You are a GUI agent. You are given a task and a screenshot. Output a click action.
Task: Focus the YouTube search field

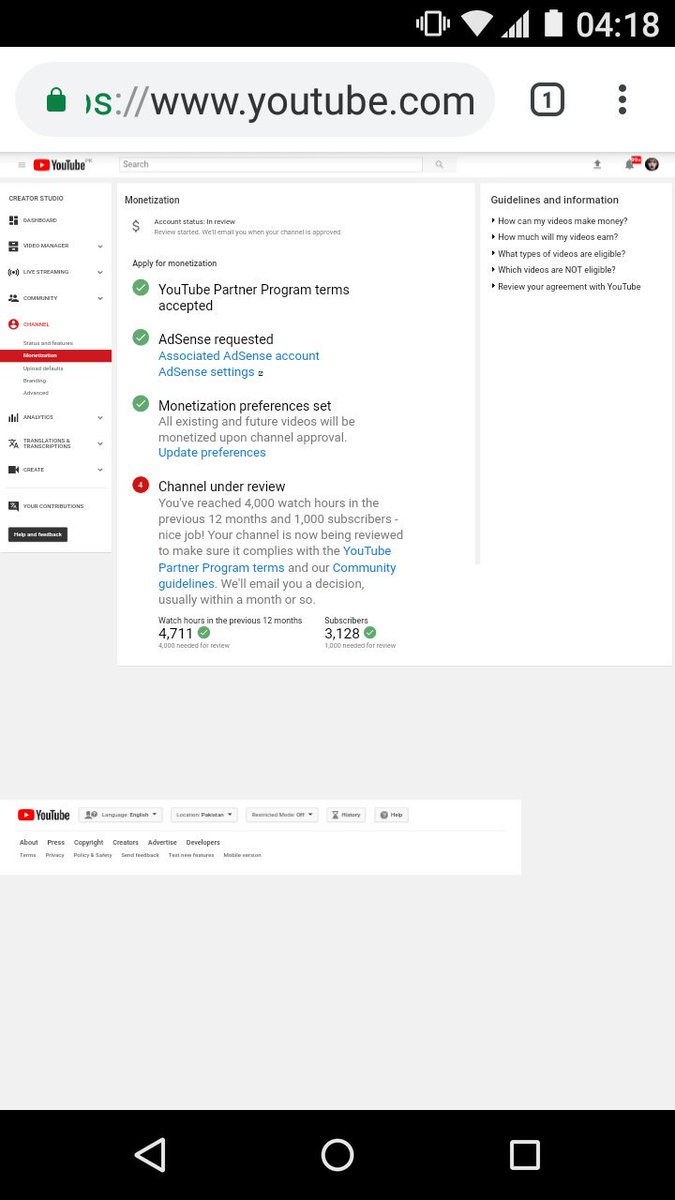(271, 165)
